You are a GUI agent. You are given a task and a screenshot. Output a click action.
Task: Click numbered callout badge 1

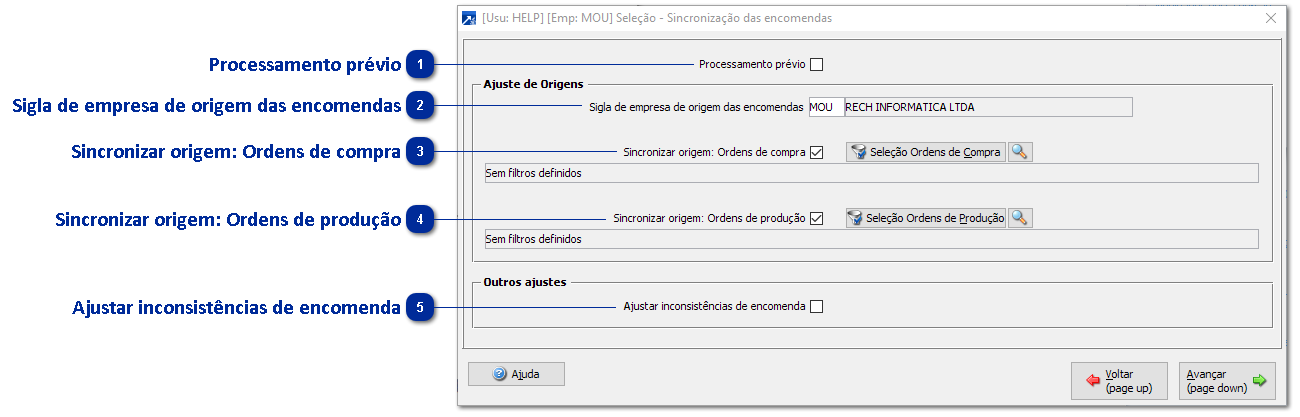click(x=421, y=65)
